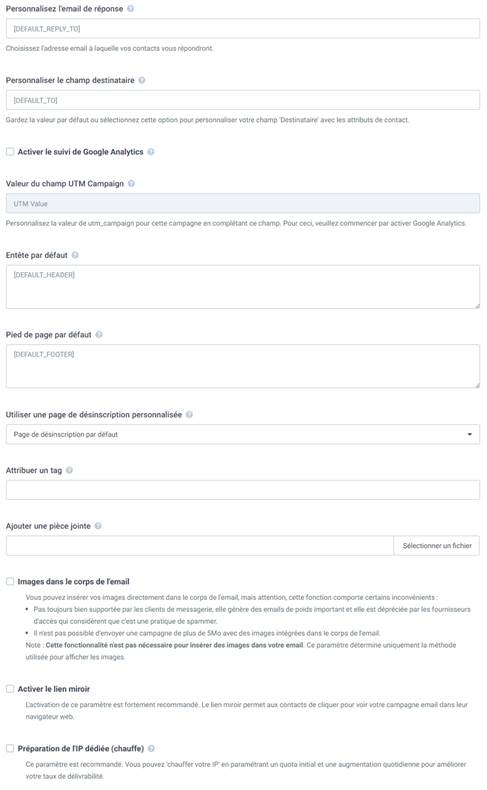Enable 'Préparation de l'IP dédiée (chauffe)' checkbox

pyautogui.click(x=10, y=748)
